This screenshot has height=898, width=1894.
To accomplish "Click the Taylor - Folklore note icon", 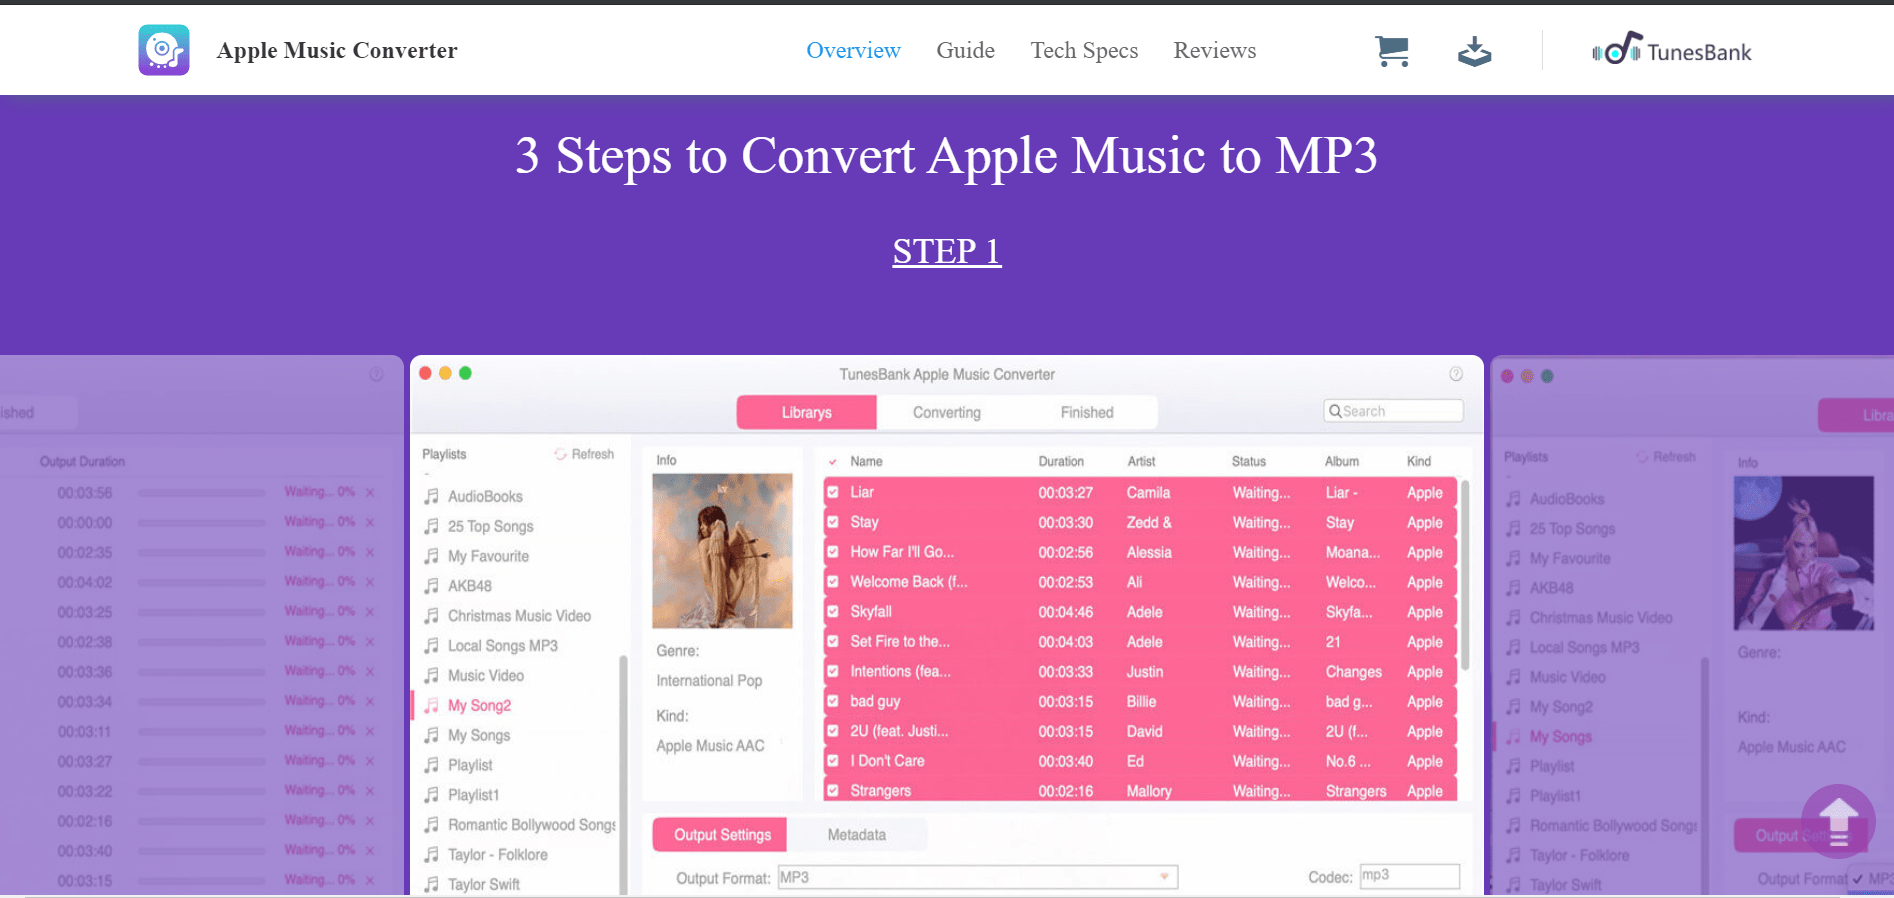I will tap(431, 855).
